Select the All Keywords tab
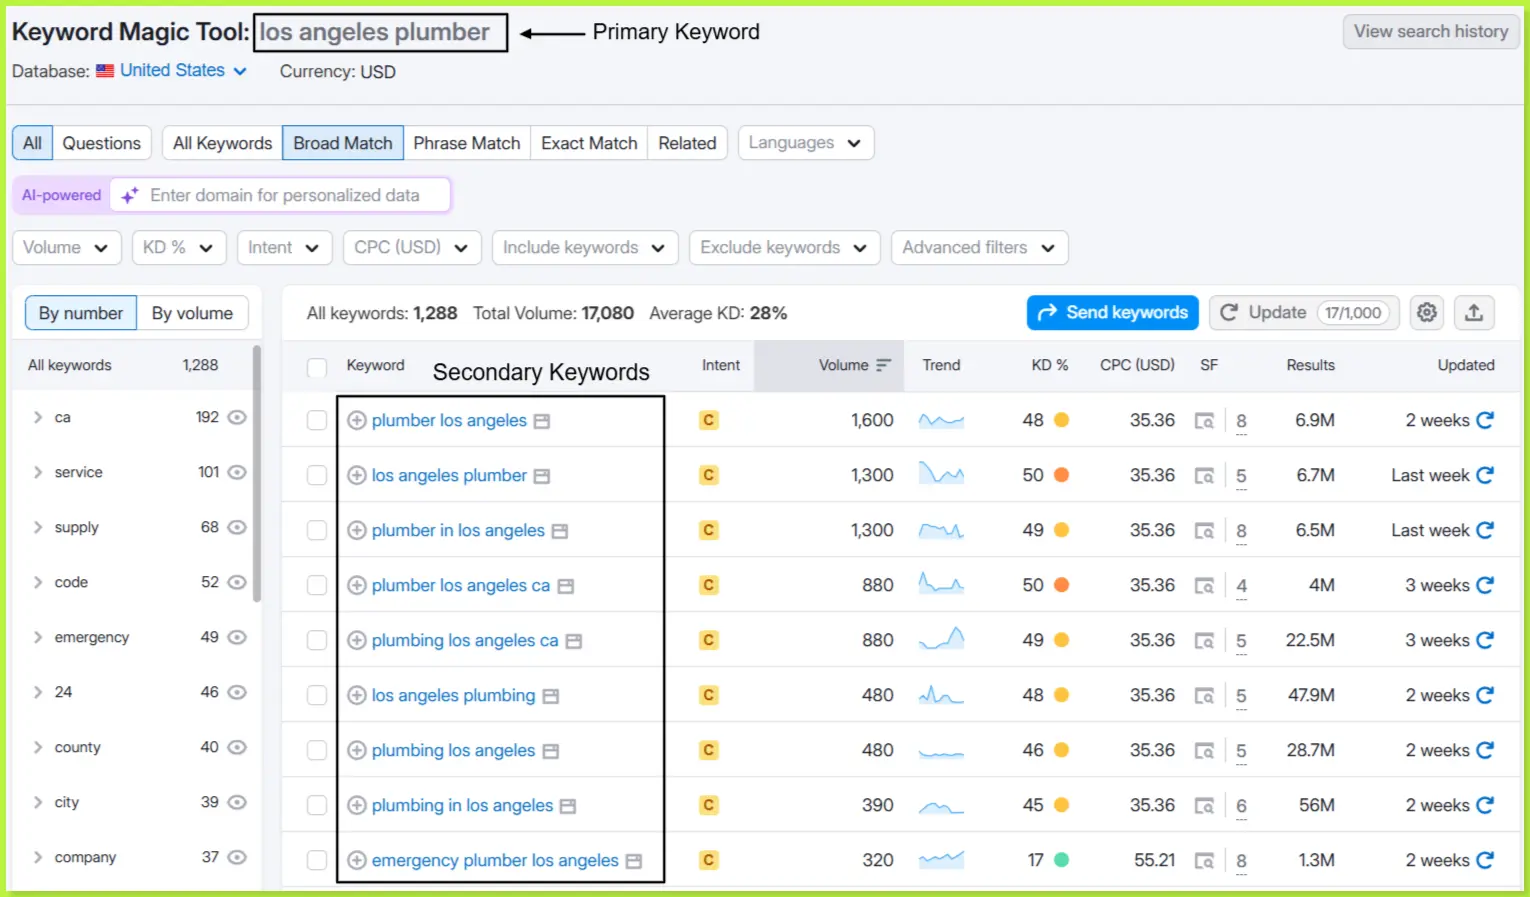Viewport: 1530px width, 897px height. tap(222, 143)
